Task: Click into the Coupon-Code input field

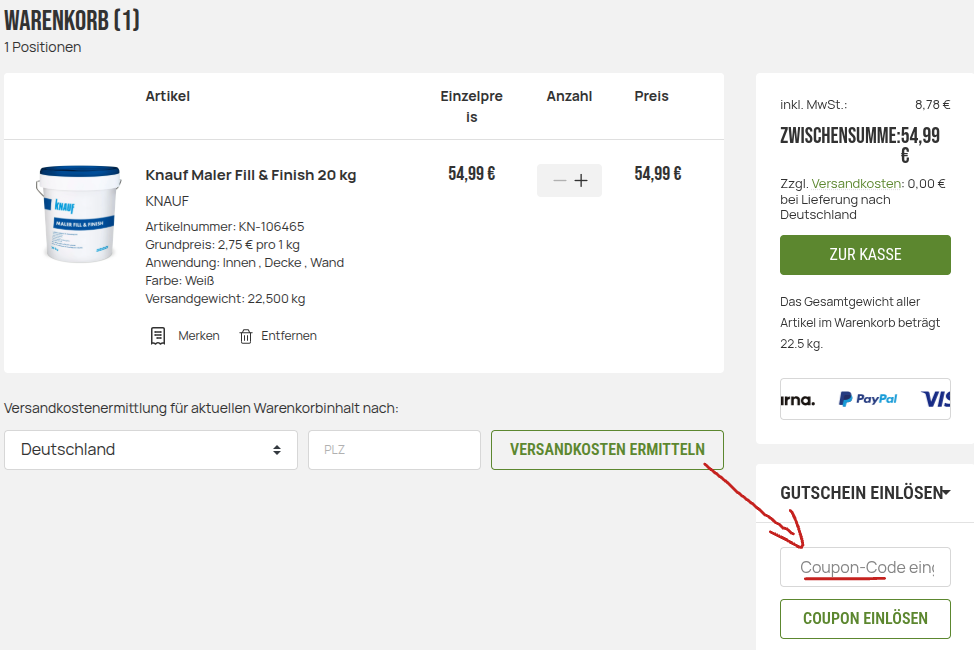Action: pos(865,567)
